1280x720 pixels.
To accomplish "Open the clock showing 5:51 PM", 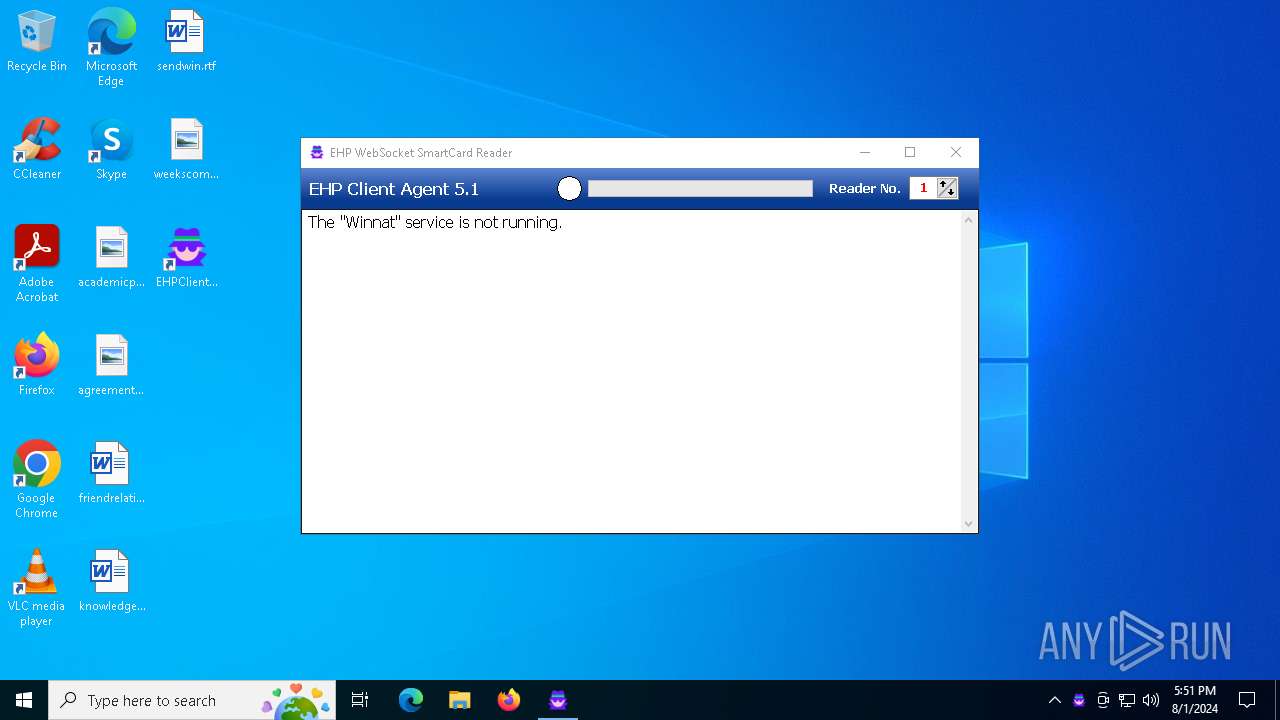I will [x=1195, y=700].
